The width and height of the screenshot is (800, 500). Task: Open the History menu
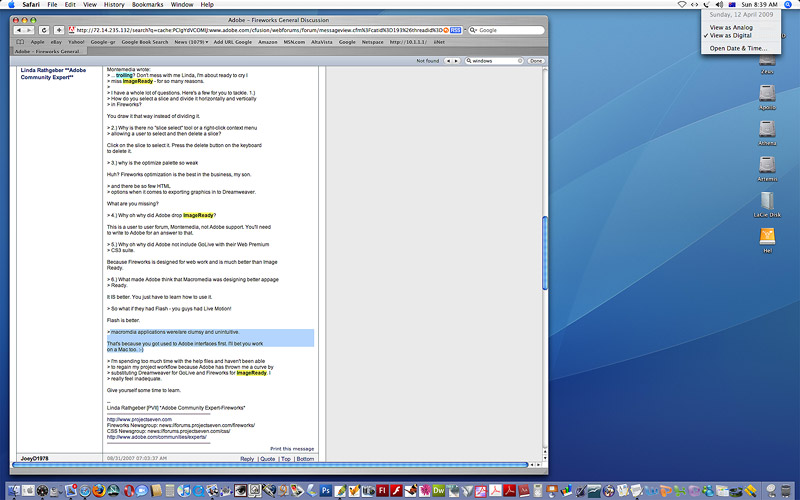(x=114, y=5)
